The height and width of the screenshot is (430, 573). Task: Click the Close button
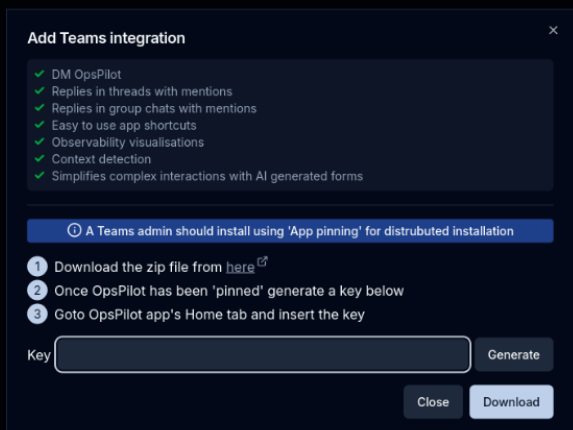pos(433,402)
